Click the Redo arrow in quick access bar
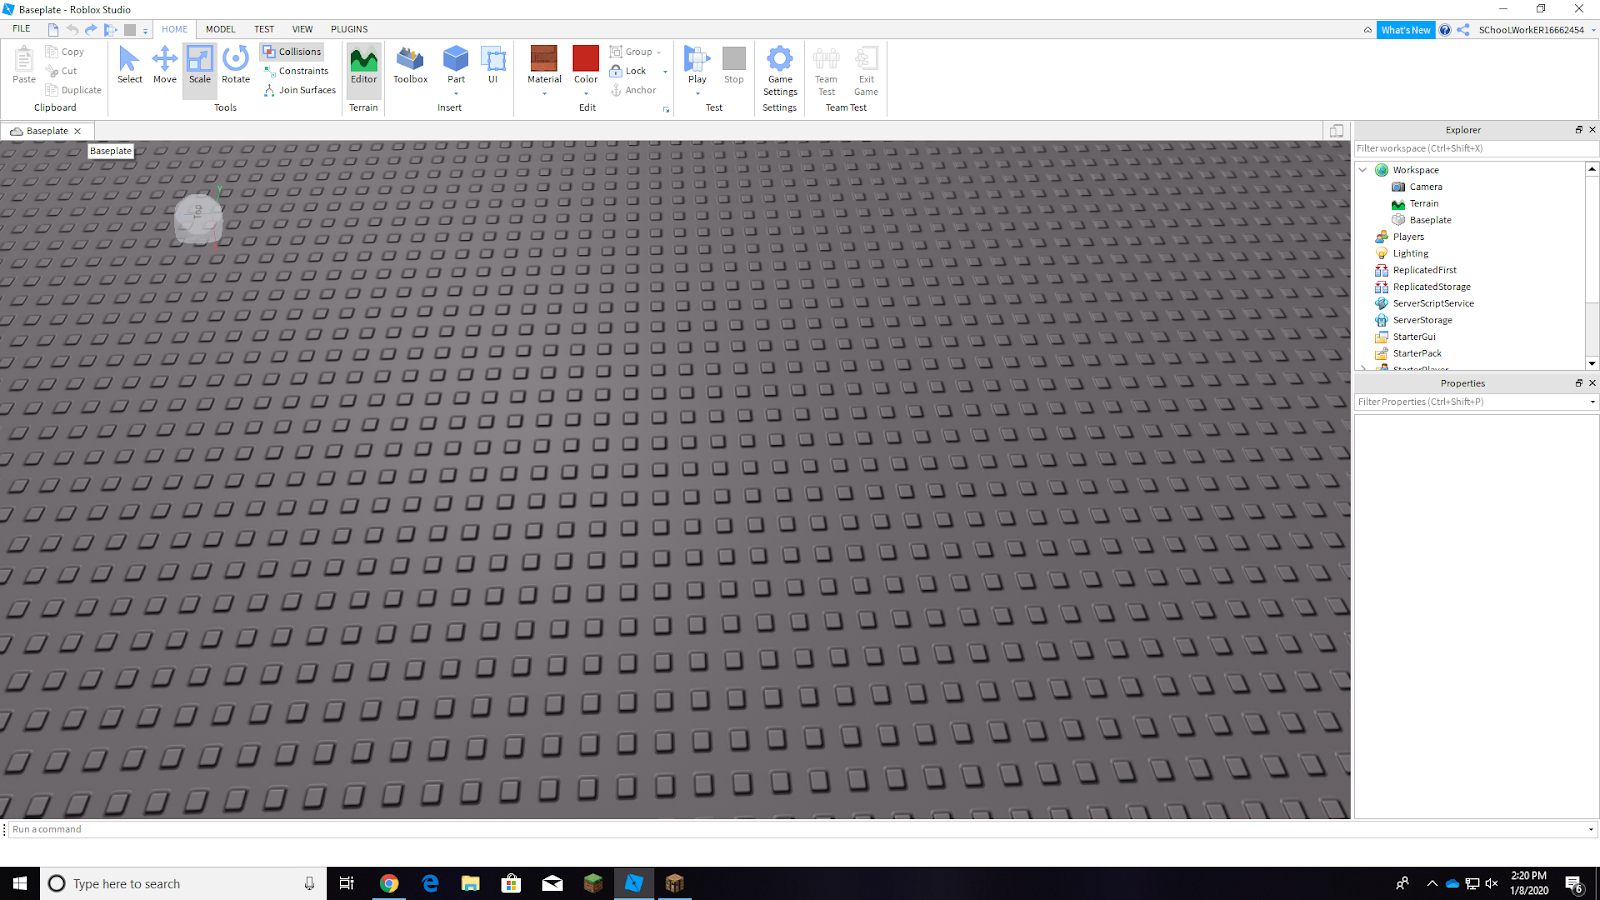1600x900 pixels. pos(91,30)
